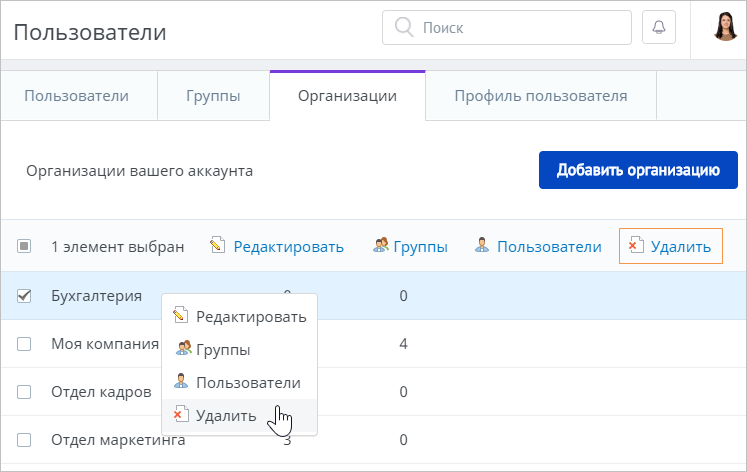
Task: Click user icon in the context menu
Action: (181, 381)
